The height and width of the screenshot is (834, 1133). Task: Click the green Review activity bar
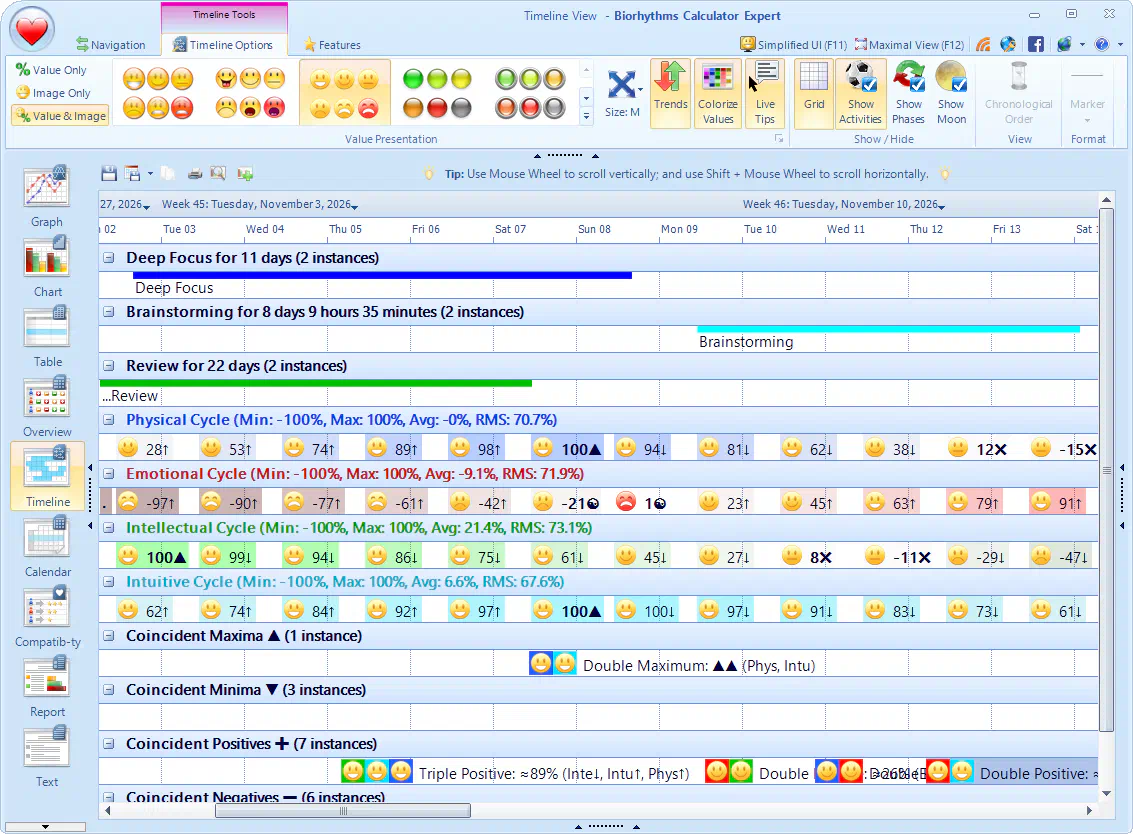pyautogui.click(x=316, y=383)
